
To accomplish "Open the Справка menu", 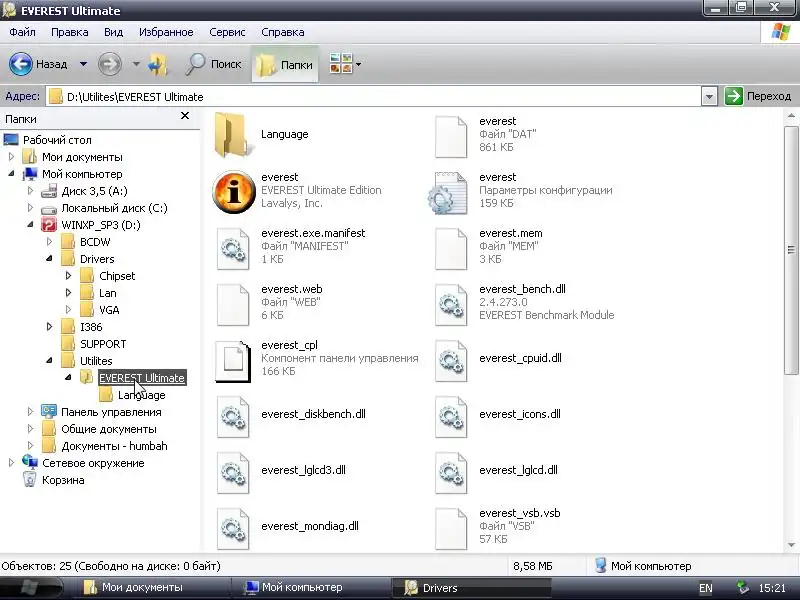I will tap(283, 32).
